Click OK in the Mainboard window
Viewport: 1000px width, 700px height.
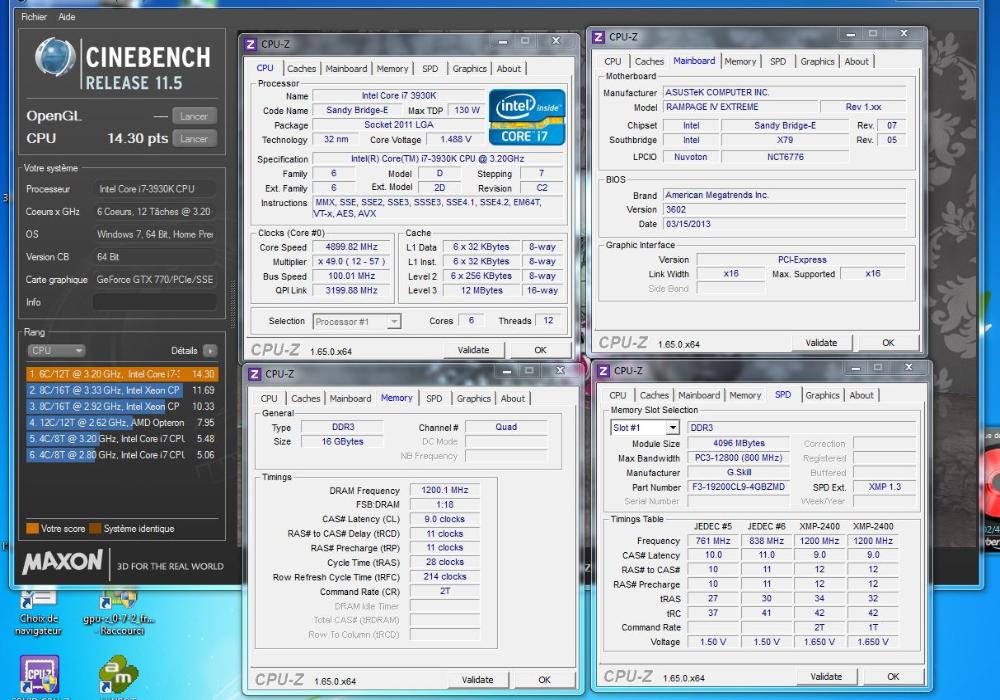point(888,342)
